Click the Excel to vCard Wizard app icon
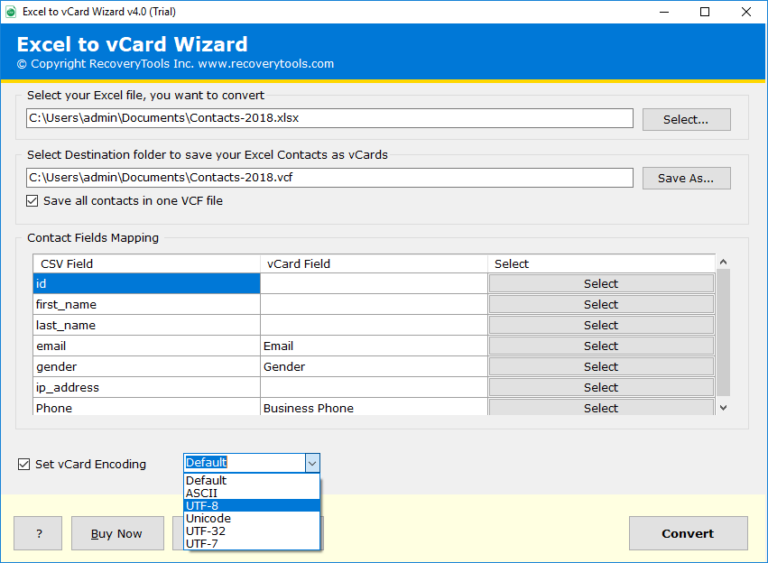This screenshot has width=768, height=563. pyautogui.click(x=10, y=12)
